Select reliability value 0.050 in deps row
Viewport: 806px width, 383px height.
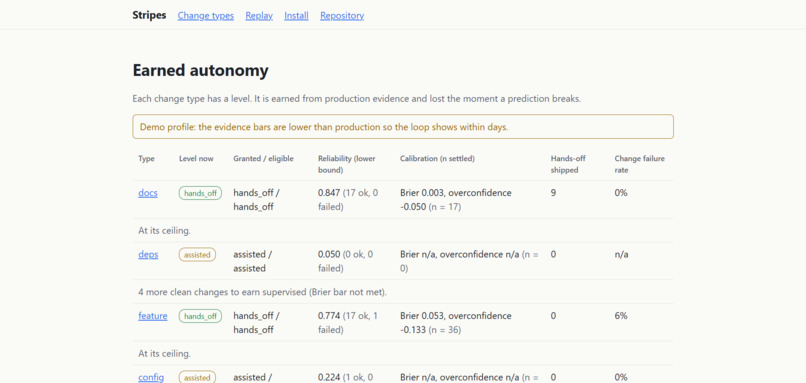click(x=329, y=254)
